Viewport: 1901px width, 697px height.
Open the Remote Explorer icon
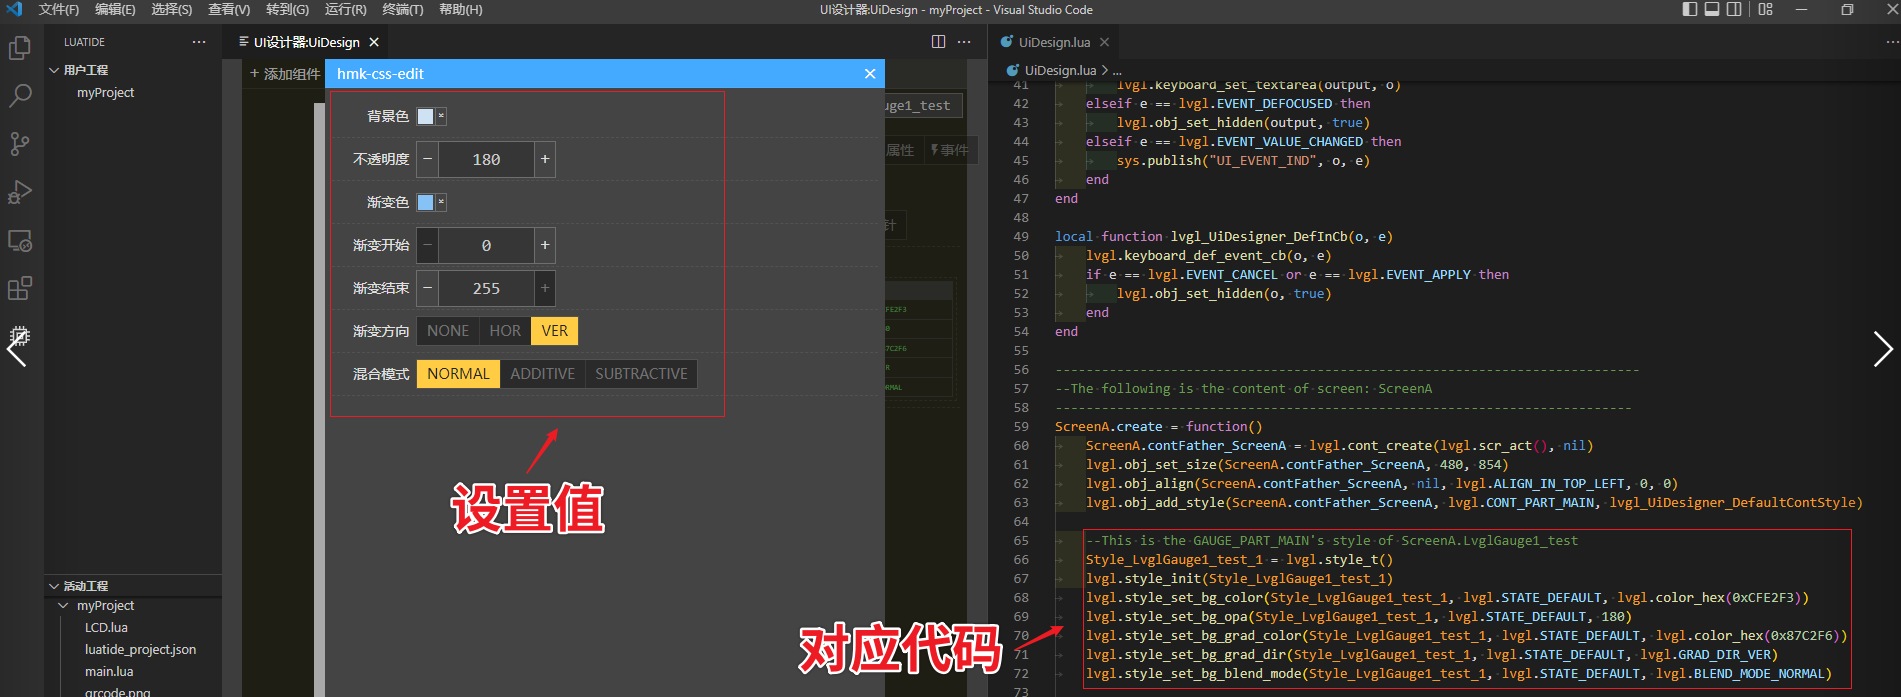coord(20,241)
